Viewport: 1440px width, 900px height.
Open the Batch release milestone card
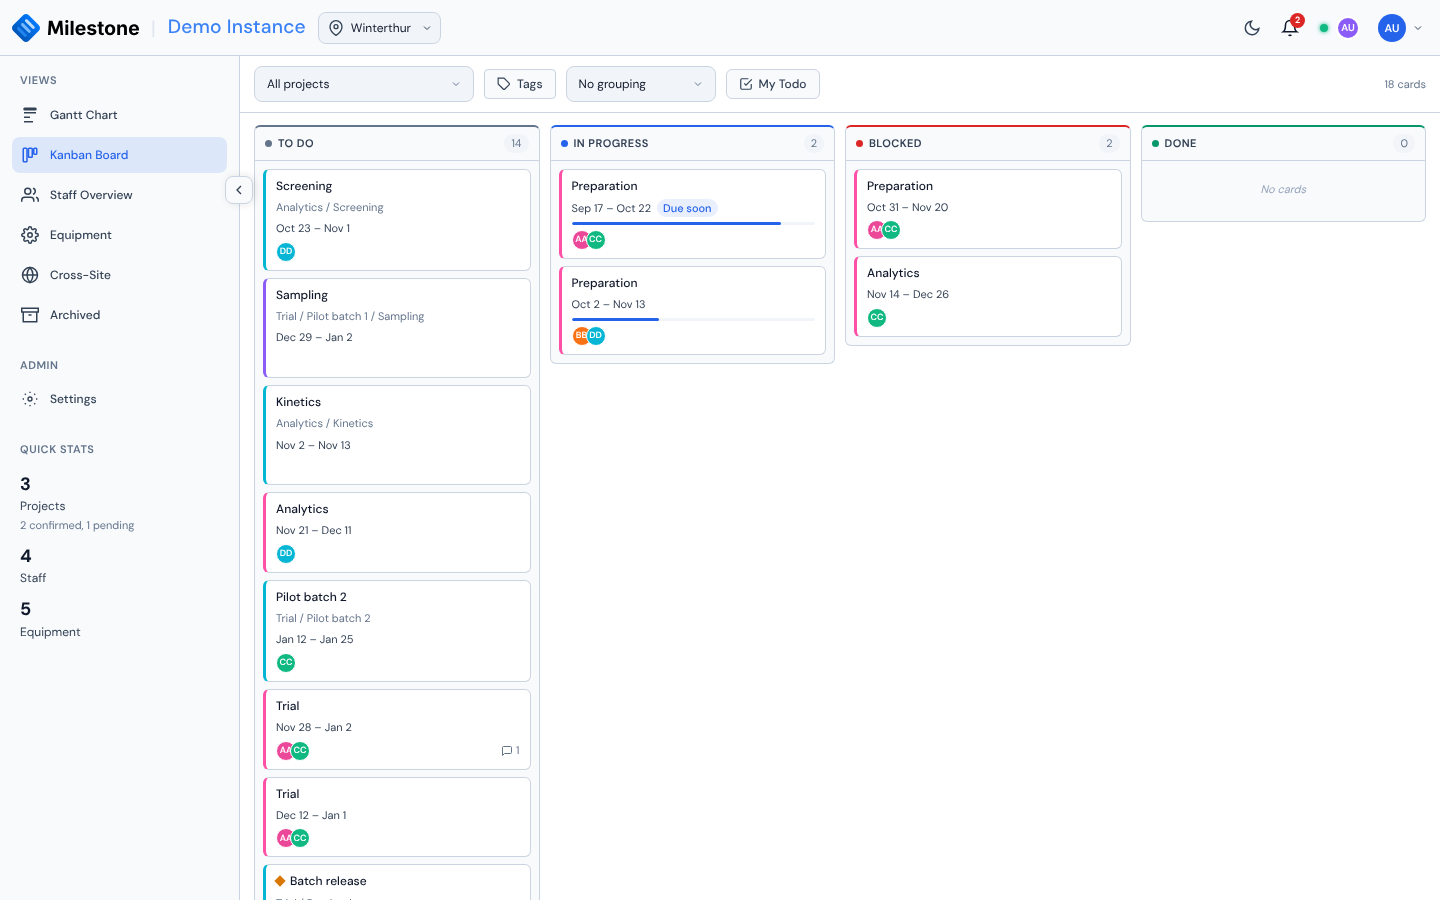tap(397, 882)
